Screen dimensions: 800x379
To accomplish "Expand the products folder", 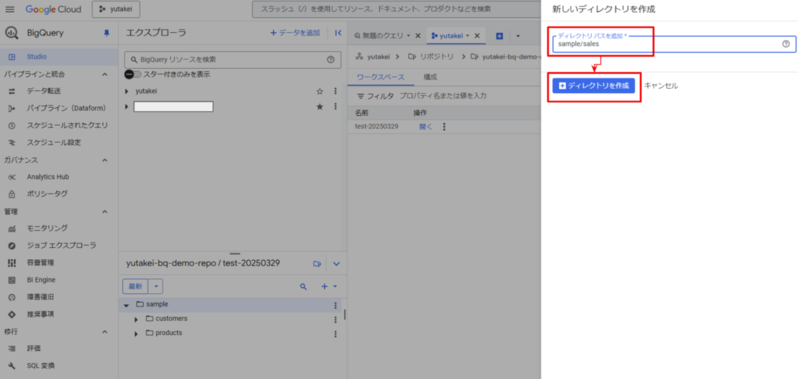I will pyautogui.click(x=136, y=334).
